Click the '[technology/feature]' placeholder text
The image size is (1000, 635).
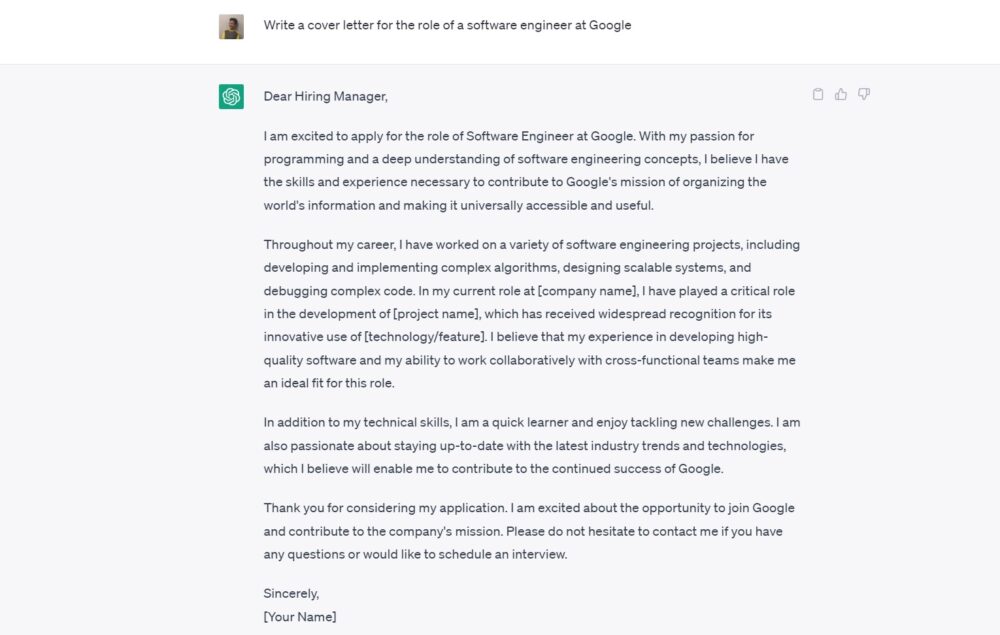click(425, 337)
